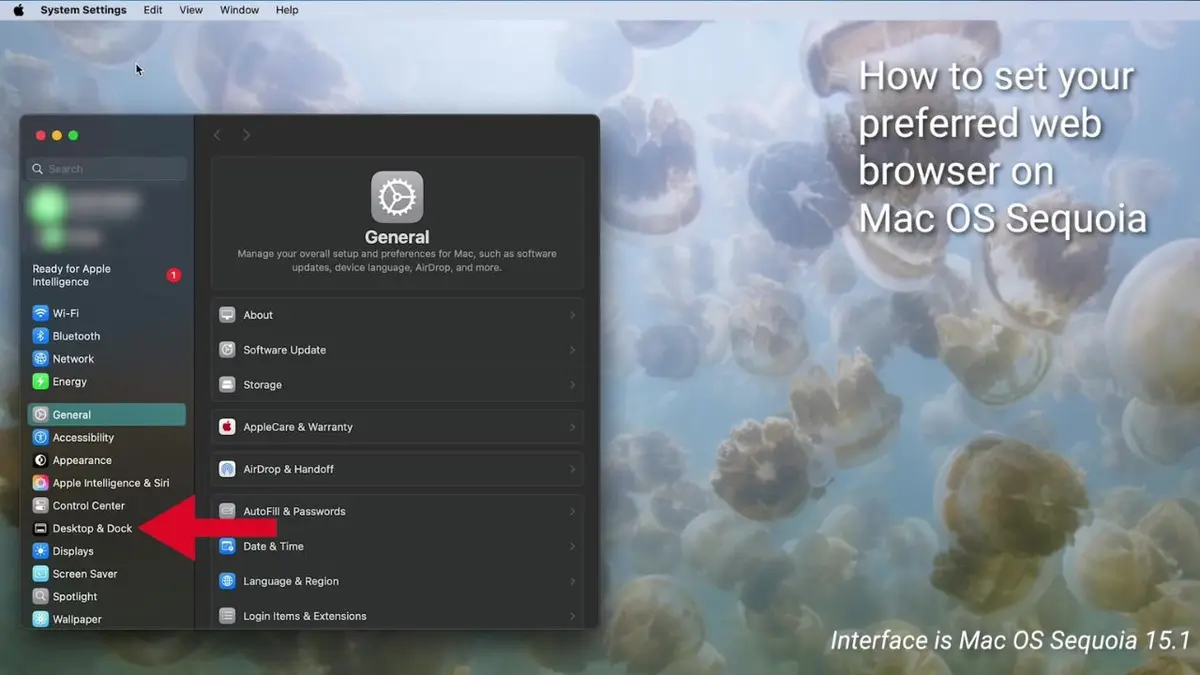Click the Accessibility icon in sidebar
This screenshot has width=1200, height=675.
point(40,437)
